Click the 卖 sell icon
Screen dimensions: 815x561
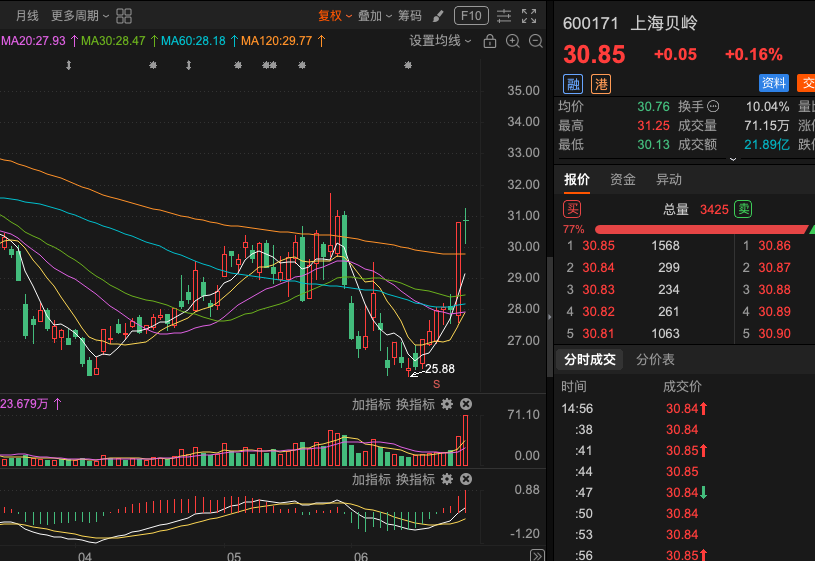(743, 209)
